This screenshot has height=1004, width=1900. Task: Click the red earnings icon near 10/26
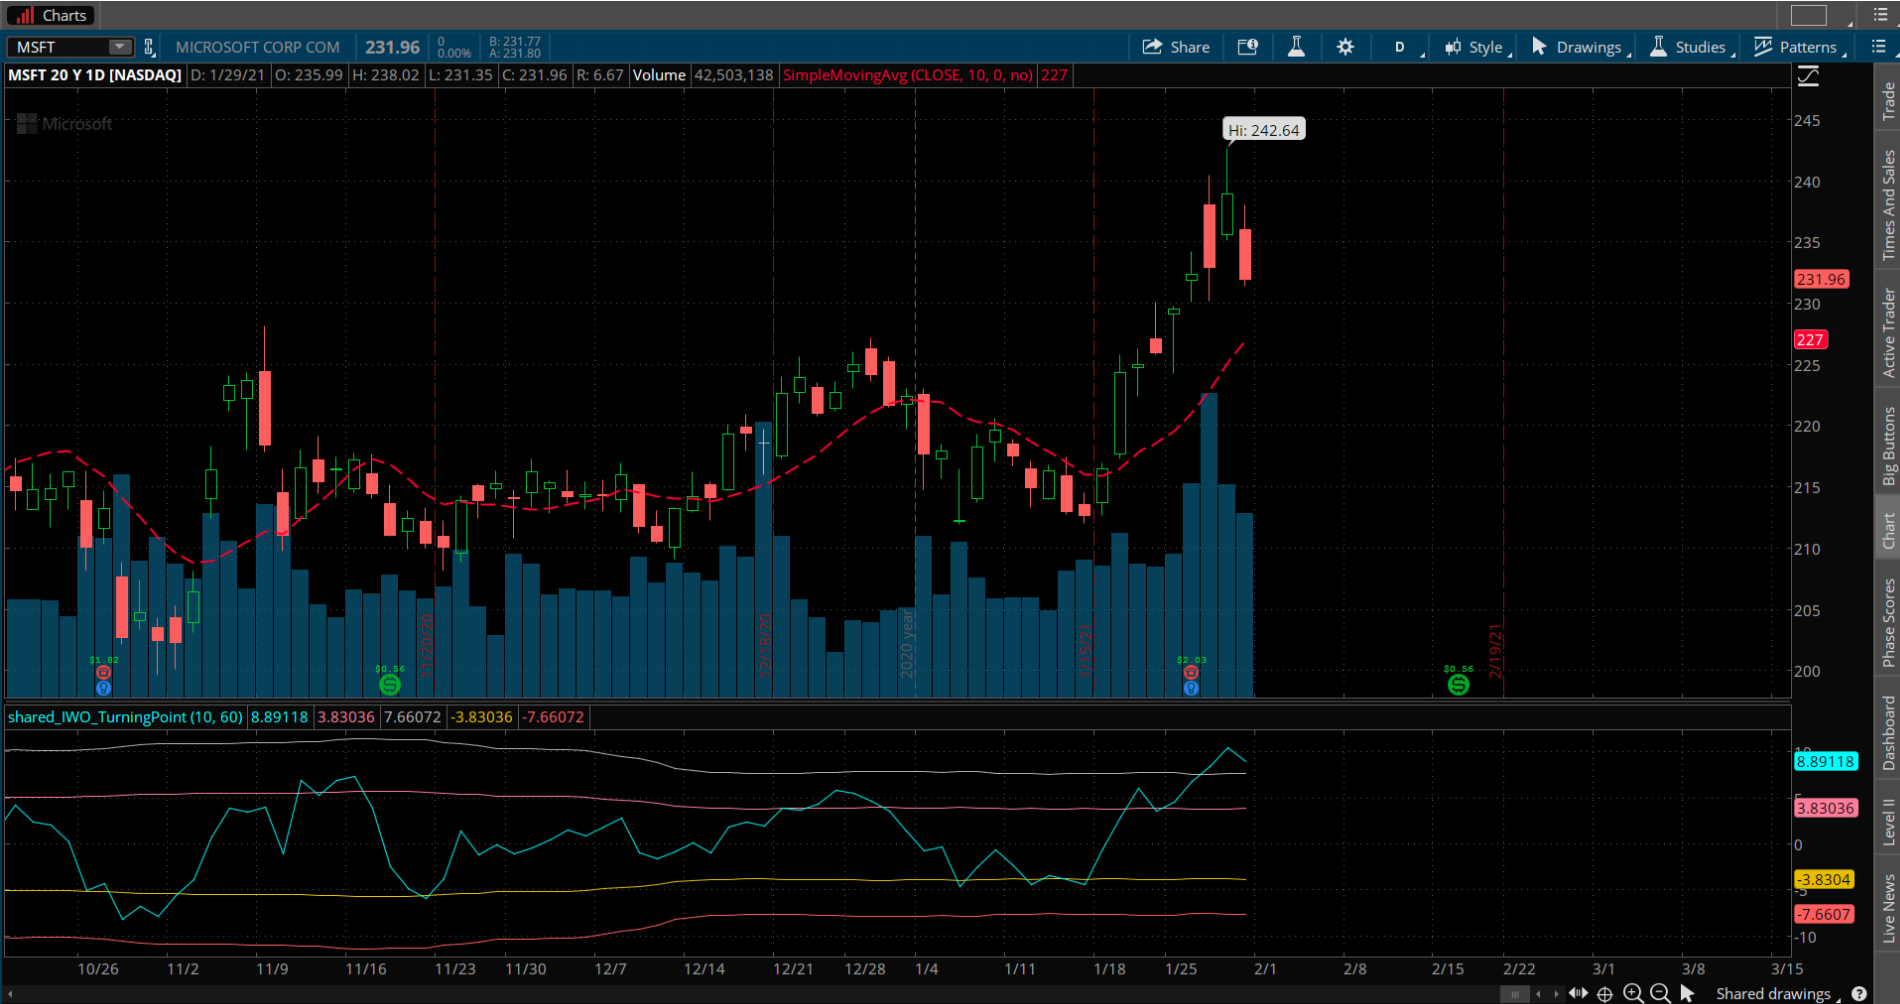click(x=103, y=673)
